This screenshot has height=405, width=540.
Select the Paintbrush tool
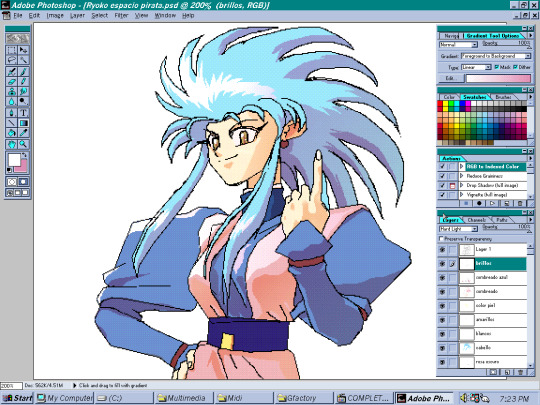point(23,72)
